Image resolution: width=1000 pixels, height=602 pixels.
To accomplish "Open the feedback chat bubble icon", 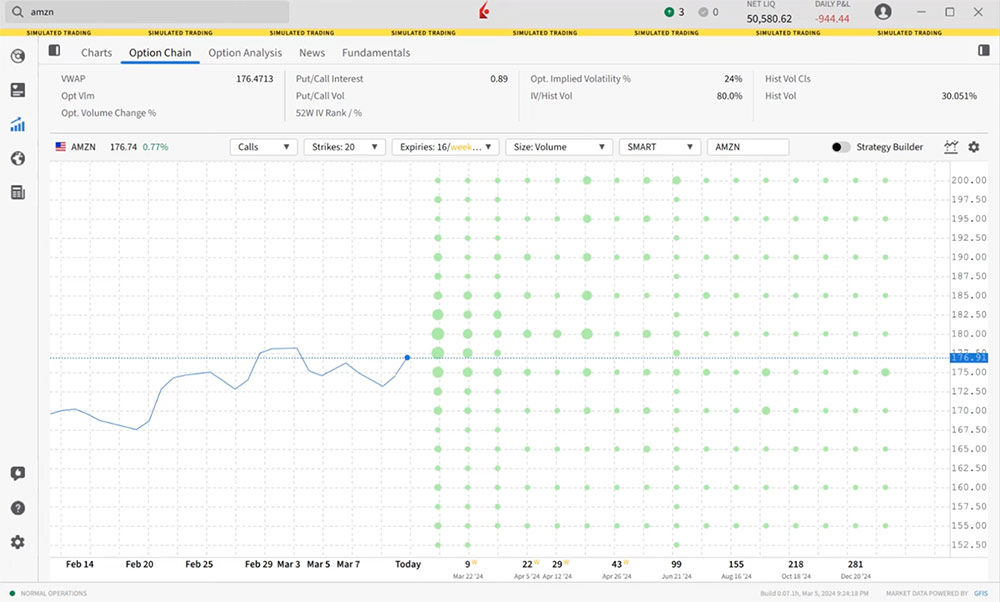I will (17, 474).
